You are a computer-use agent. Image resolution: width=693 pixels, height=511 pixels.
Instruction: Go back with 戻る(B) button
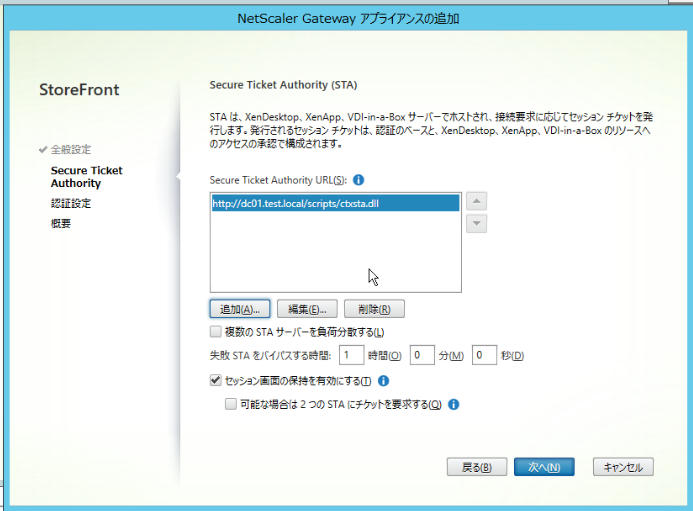click(477, 467)
